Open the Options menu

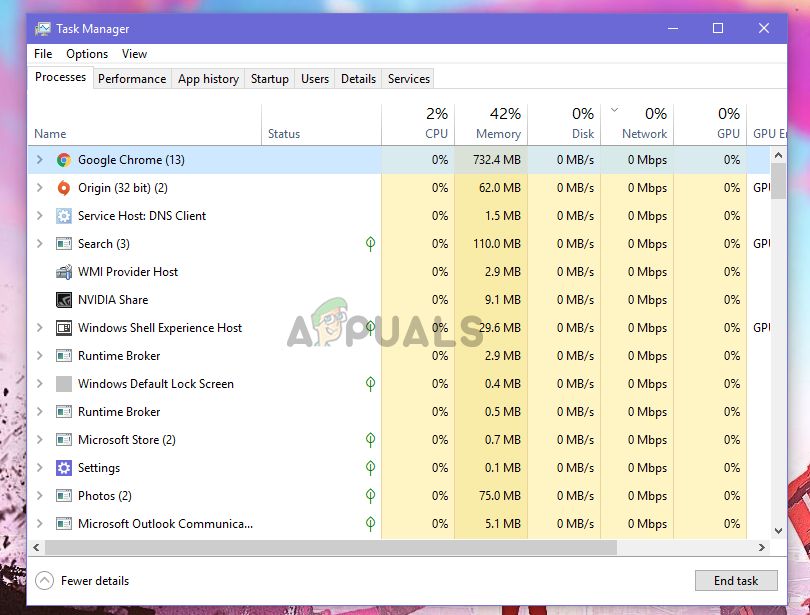click(x=87, y=54)
